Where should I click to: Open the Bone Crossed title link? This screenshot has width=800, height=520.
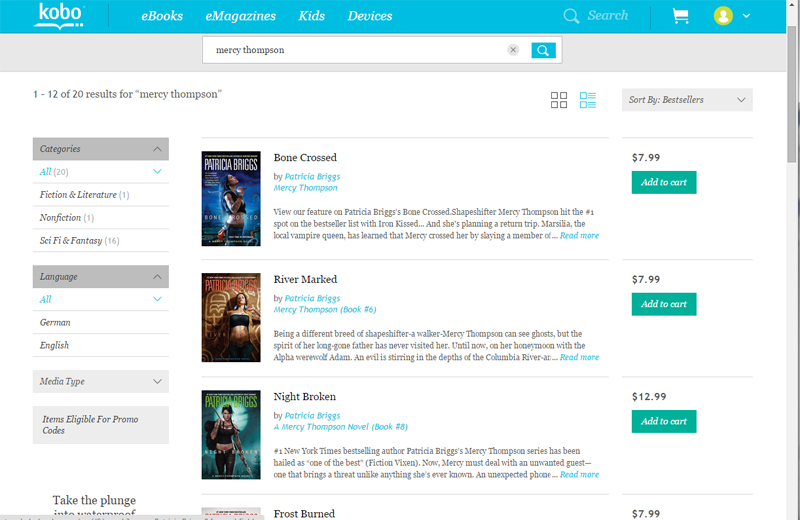tap(305, 157)
